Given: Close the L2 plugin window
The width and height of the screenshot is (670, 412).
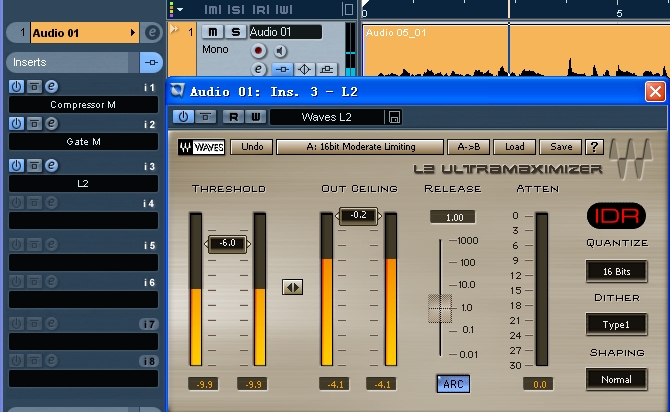Looking at the screenshot, I should point(655,91).
